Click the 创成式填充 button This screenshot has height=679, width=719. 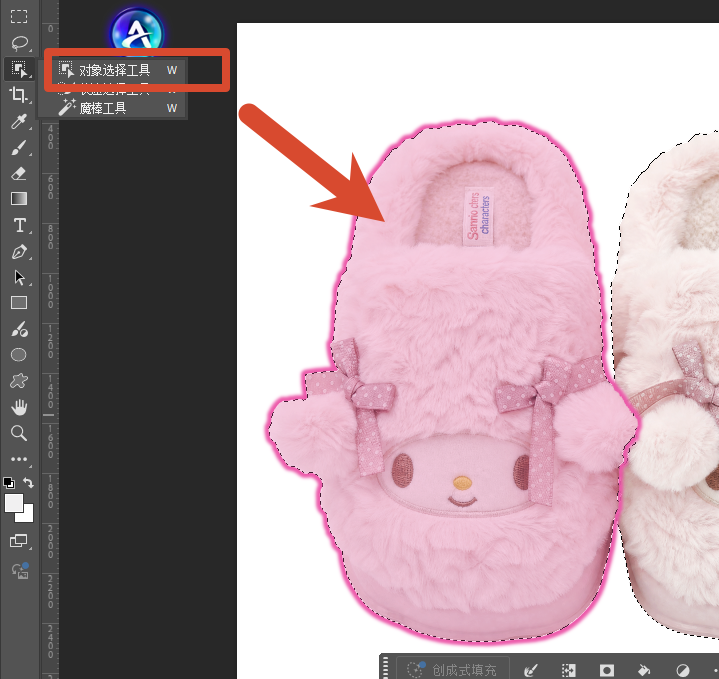point(452,670)
